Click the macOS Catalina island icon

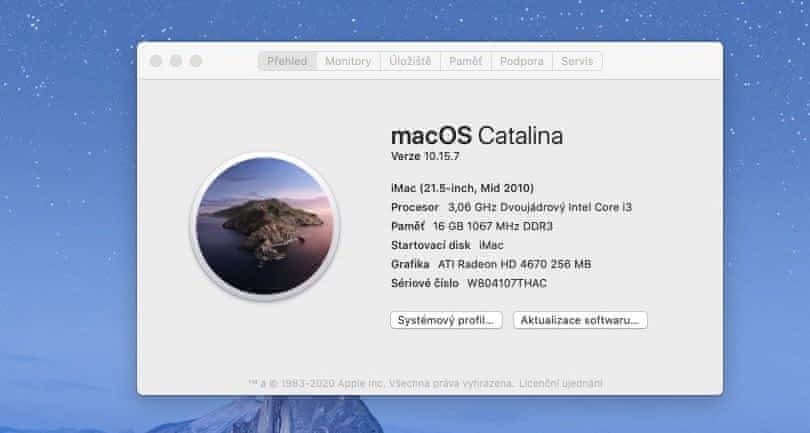(265, 226)
